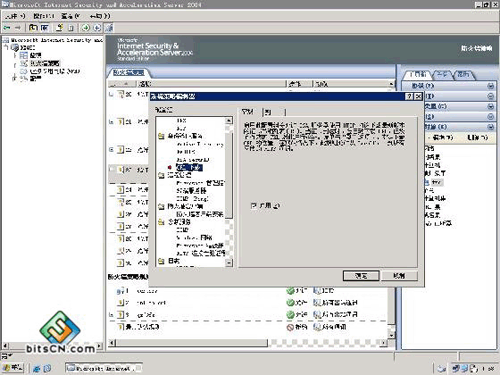Click the green circular arrow toolbar icon
500x375 pixels.
[x=85, y=28]
